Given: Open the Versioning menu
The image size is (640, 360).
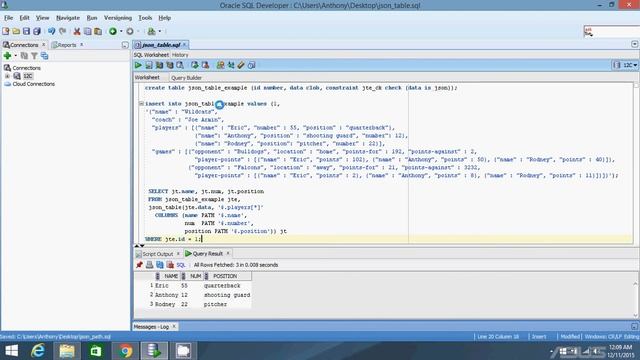Looking at the screenshot, I should tap(118, 18).
